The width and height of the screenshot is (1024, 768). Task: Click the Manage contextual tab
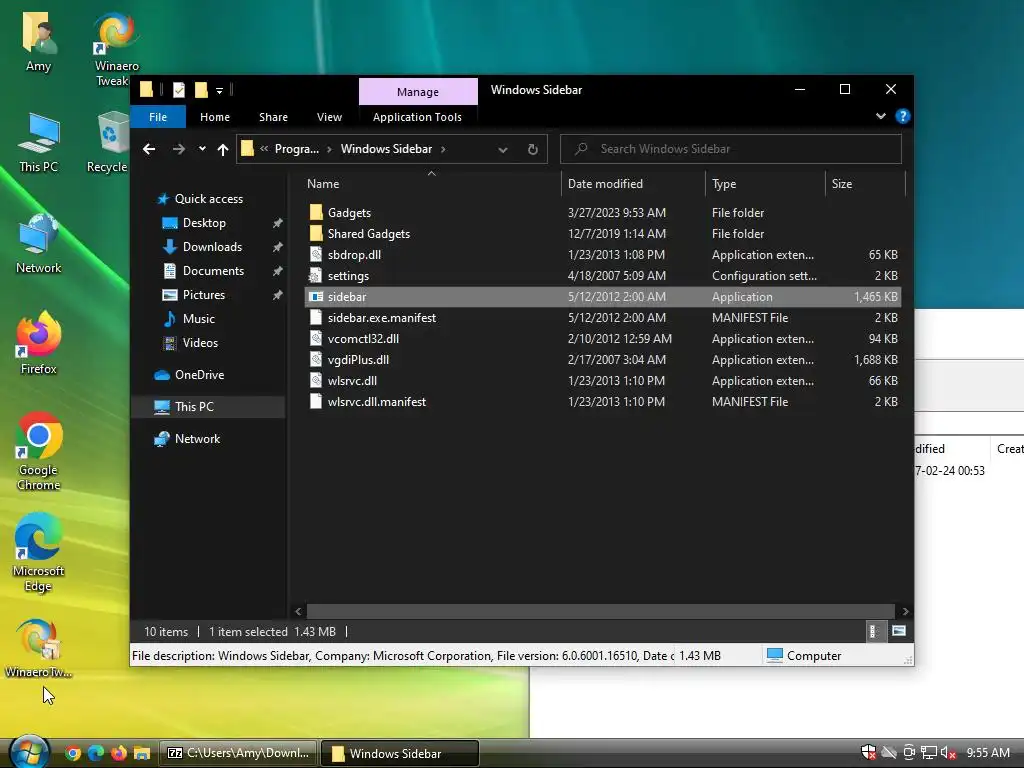418,92
